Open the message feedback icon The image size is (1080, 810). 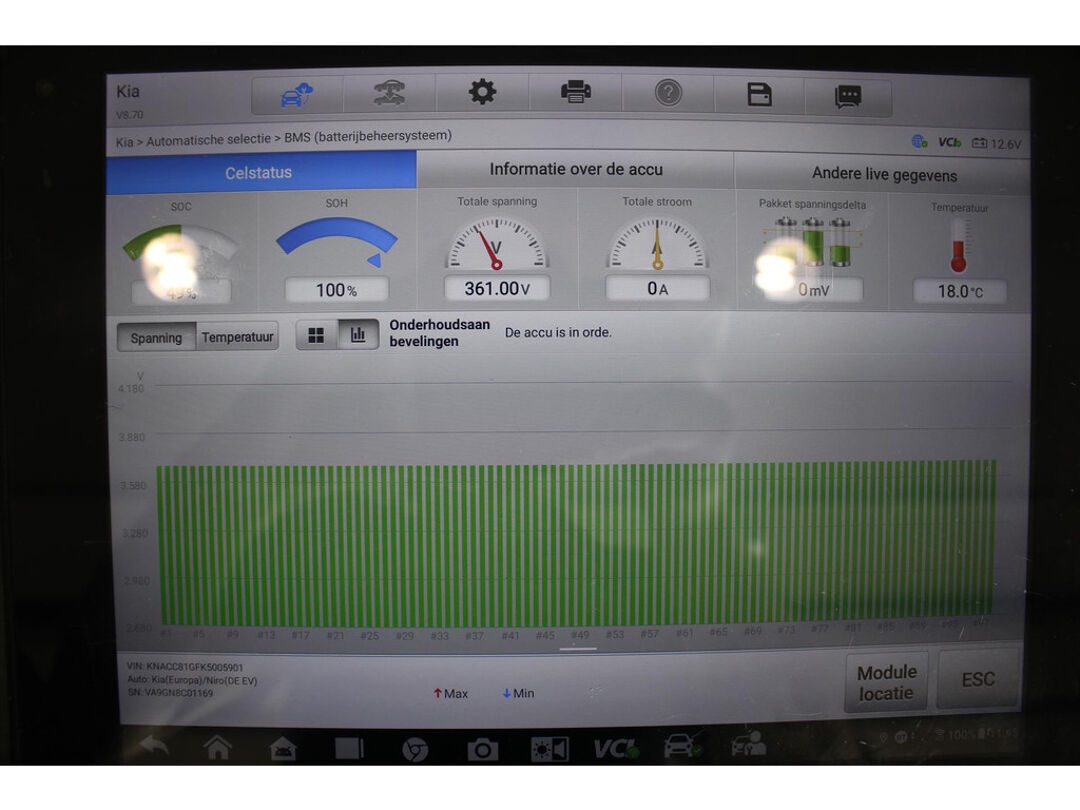[848, 96]
